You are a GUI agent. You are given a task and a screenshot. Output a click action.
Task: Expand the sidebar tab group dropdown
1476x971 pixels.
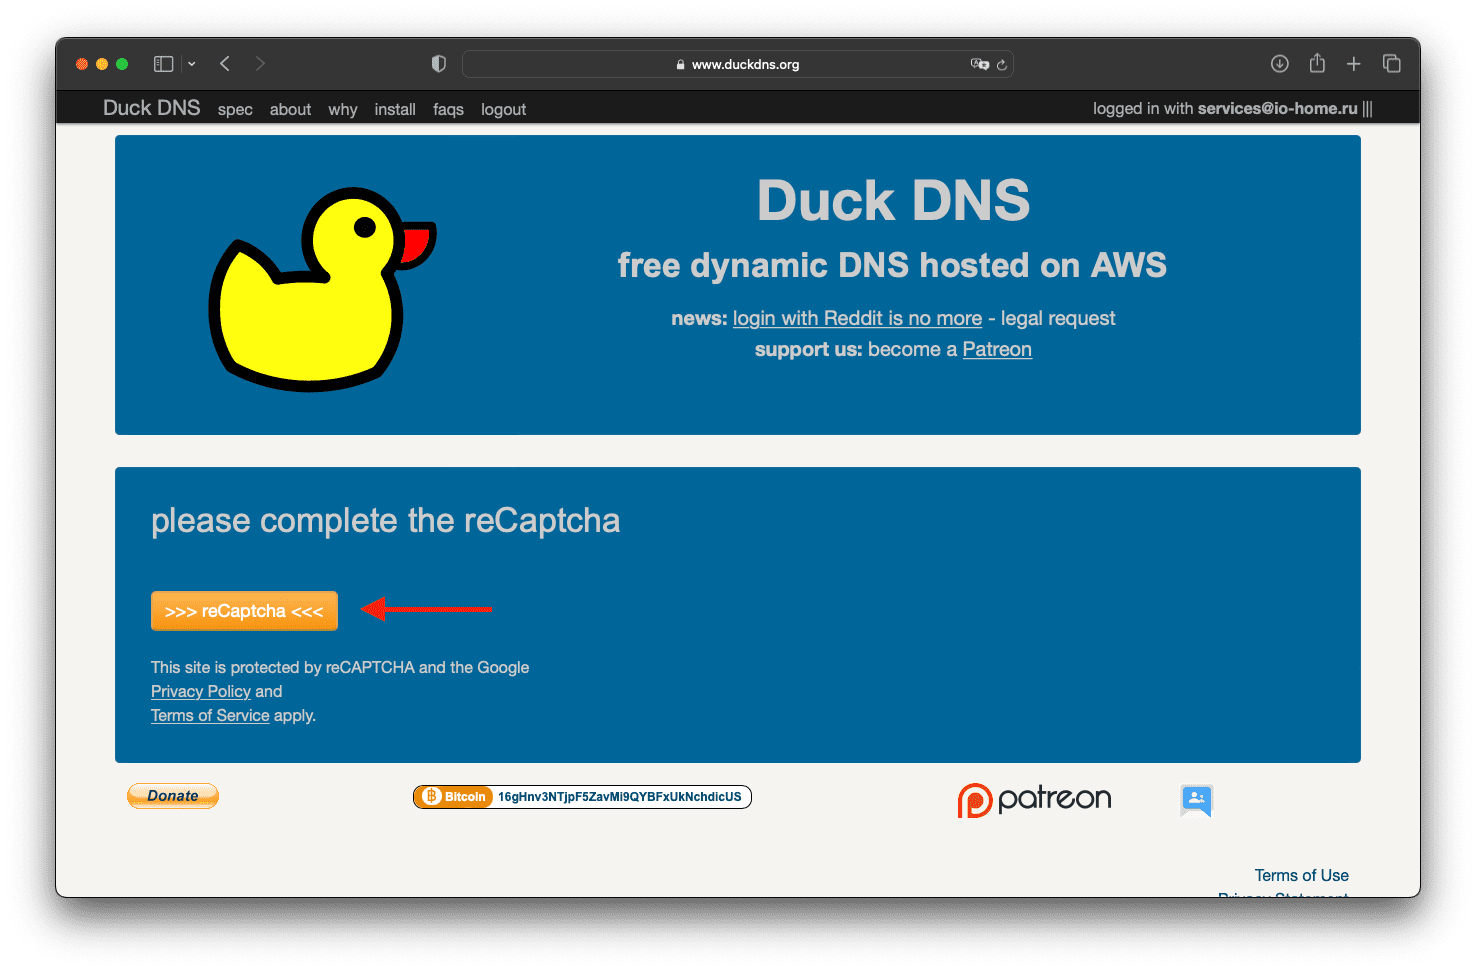point(192,64)
